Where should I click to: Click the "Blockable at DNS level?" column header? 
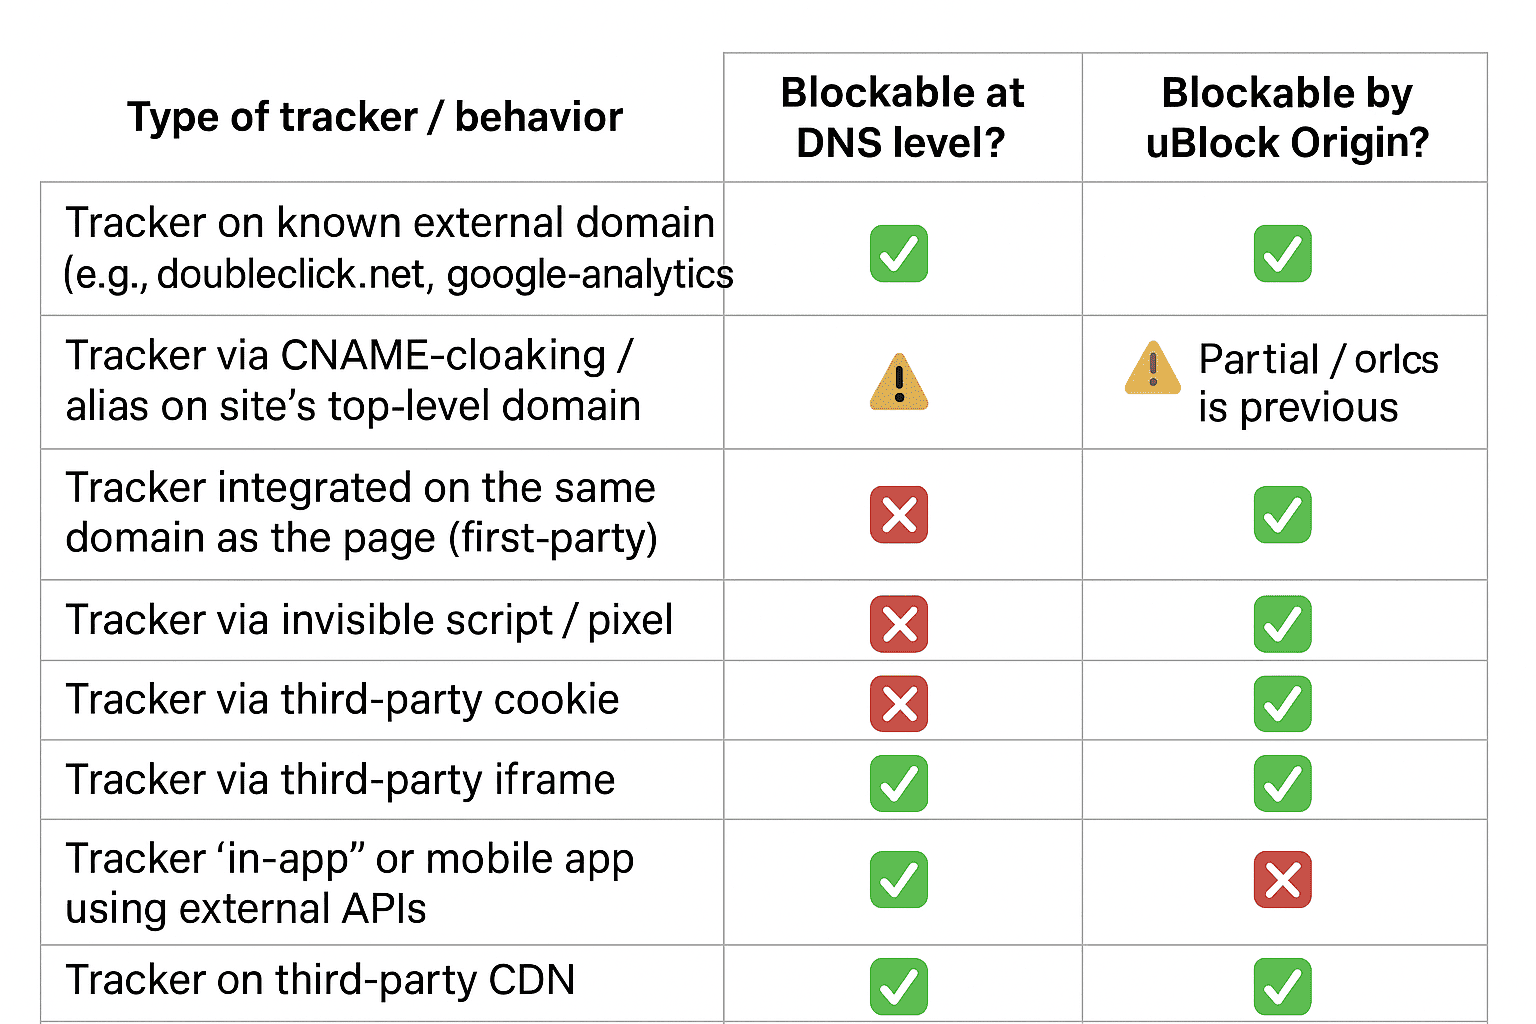902,118
